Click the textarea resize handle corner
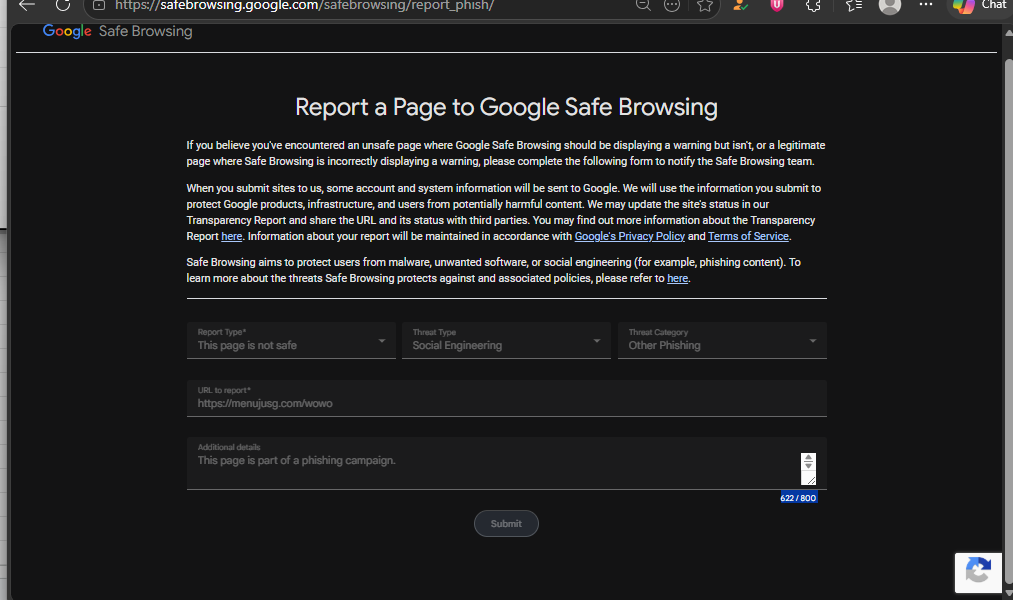 click(x=811, y=480)
